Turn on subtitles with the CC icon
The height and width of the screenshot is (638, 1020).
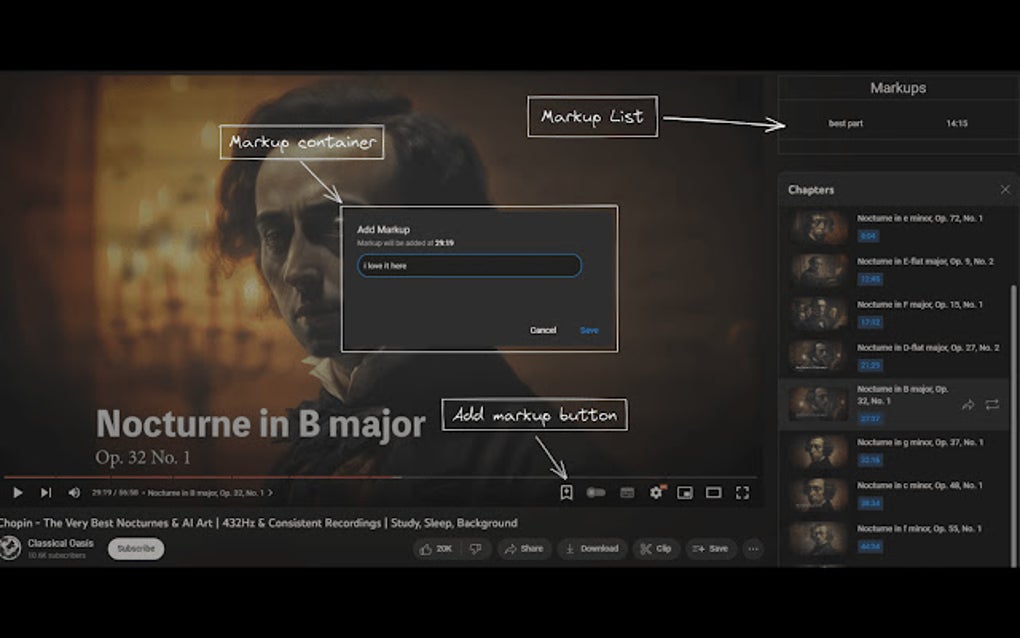(x=625, y=492)
